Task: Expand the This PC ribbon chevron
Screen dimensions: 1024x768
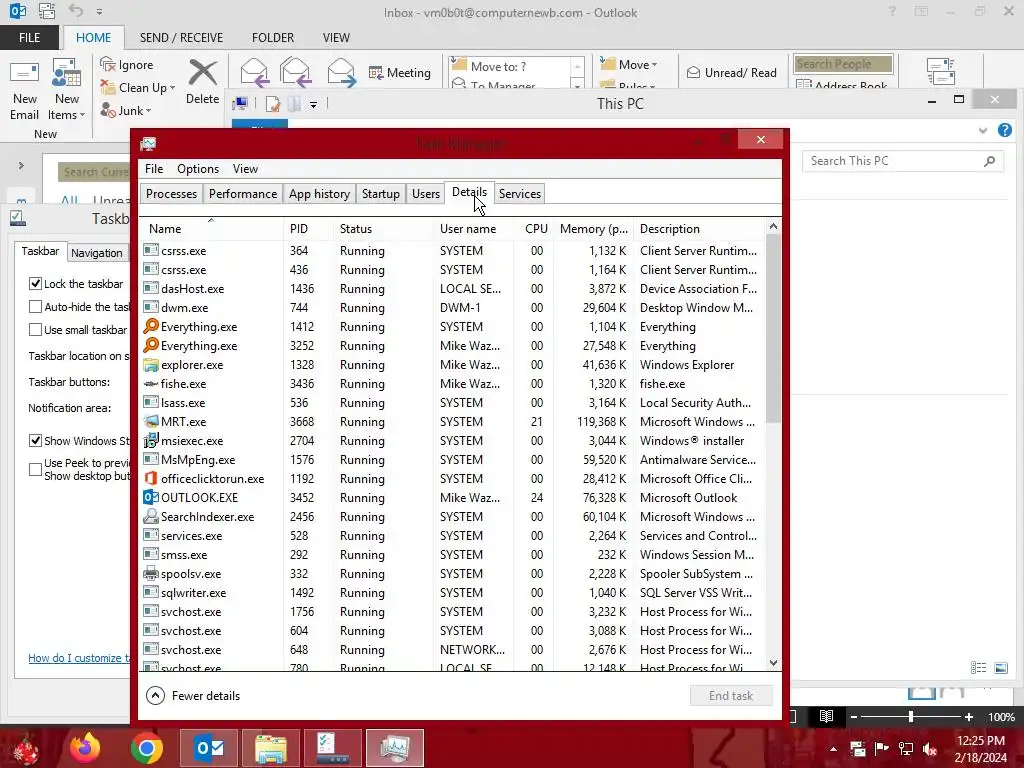Action: click(982, 131)
